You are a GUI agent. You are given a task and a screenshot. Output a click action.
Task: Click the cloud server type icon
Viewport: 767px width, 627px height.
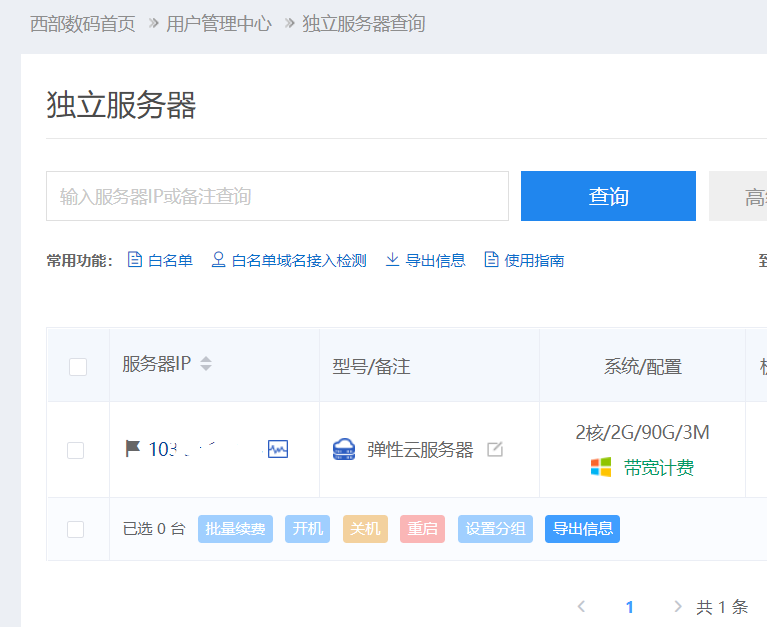[x=344, y=450]
